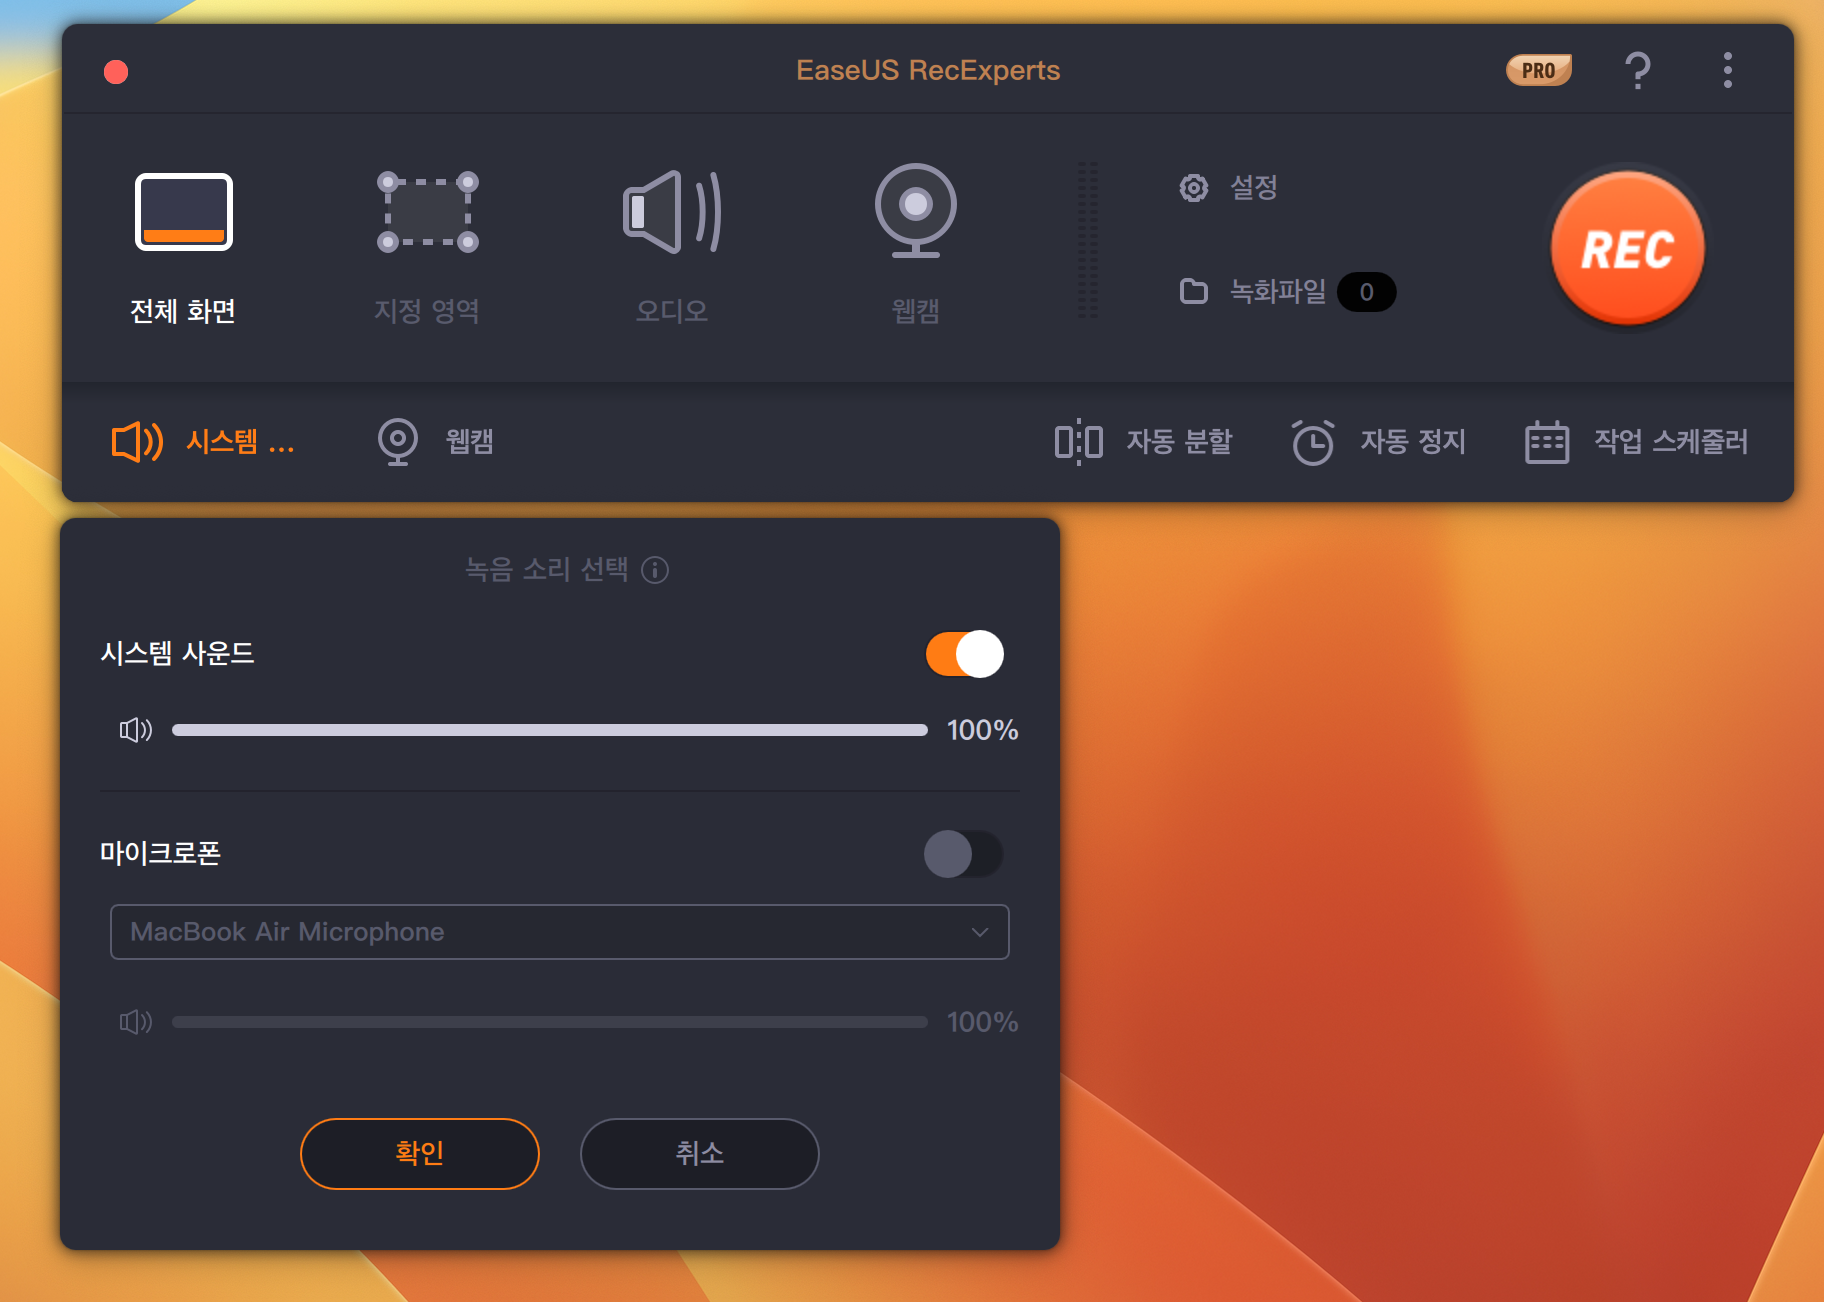
Task: Open the MacBook Air Microphone dropdown
Action: click(560, 932)
